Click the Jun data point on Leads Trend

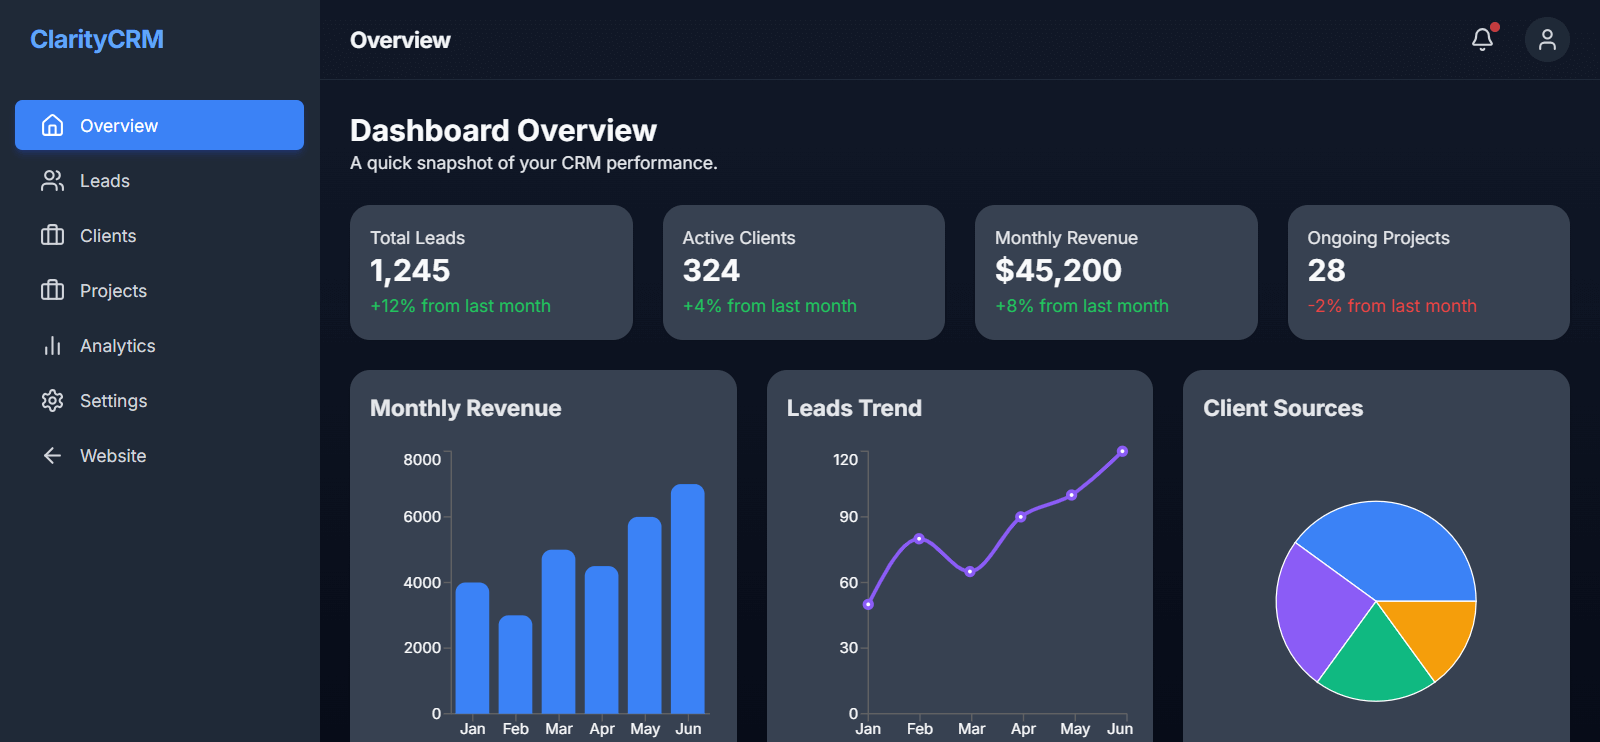[1122, 452]
